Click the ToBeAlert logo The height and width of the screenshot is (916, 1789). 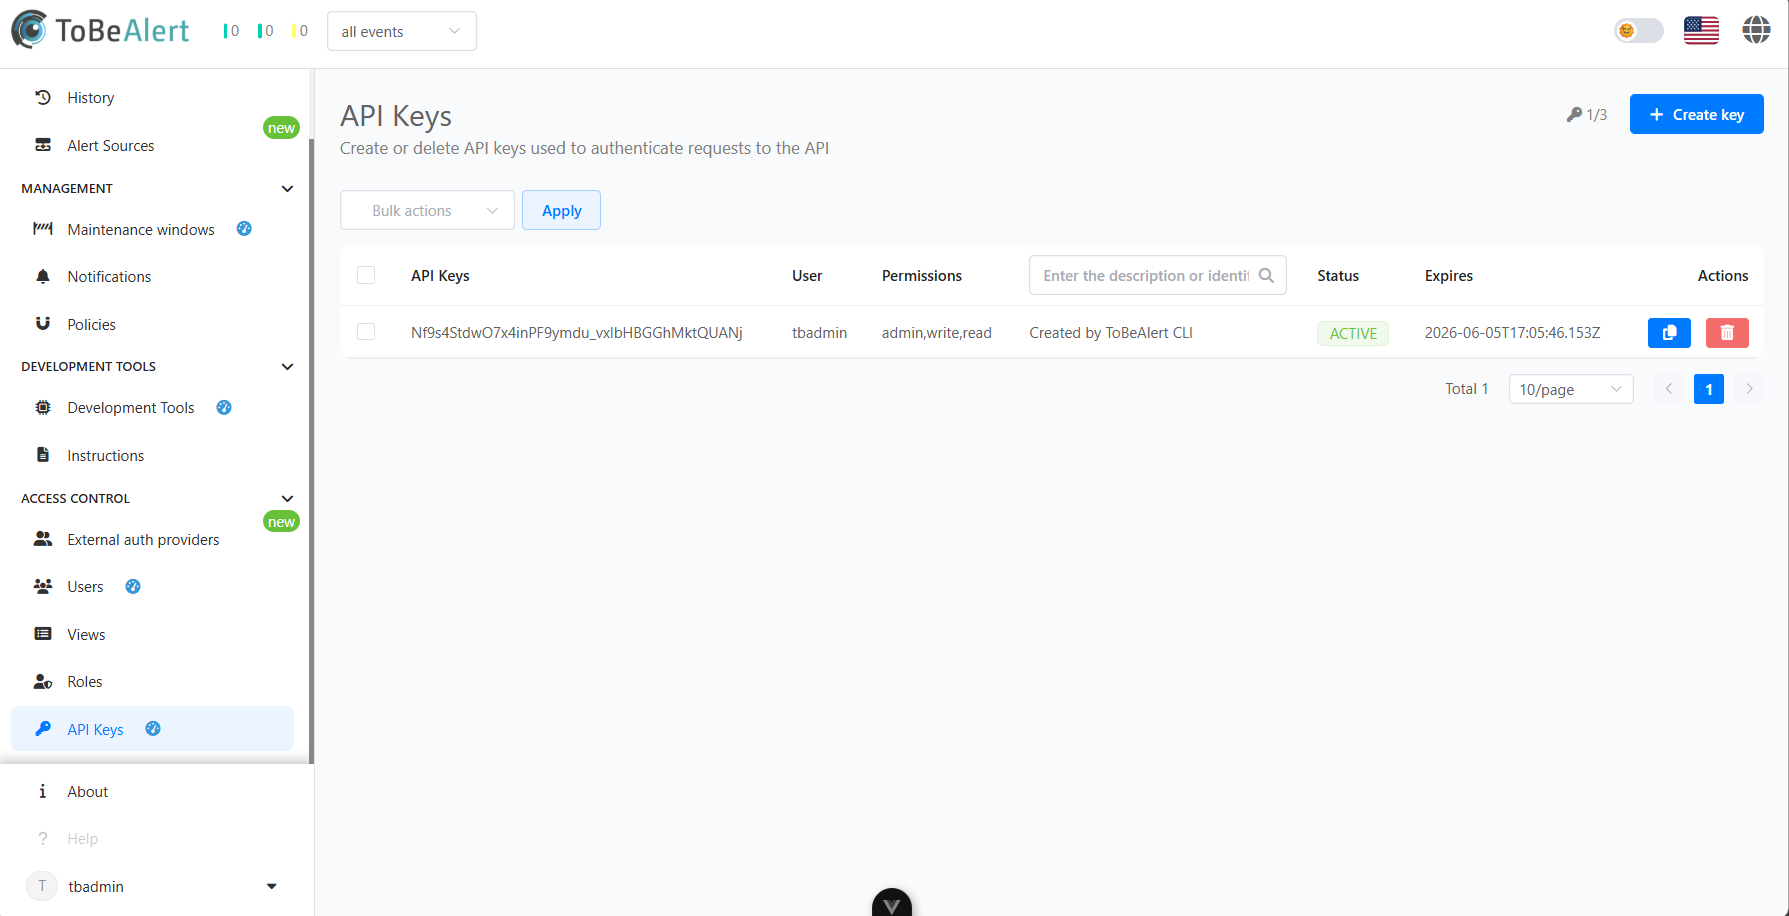[100, 30]
